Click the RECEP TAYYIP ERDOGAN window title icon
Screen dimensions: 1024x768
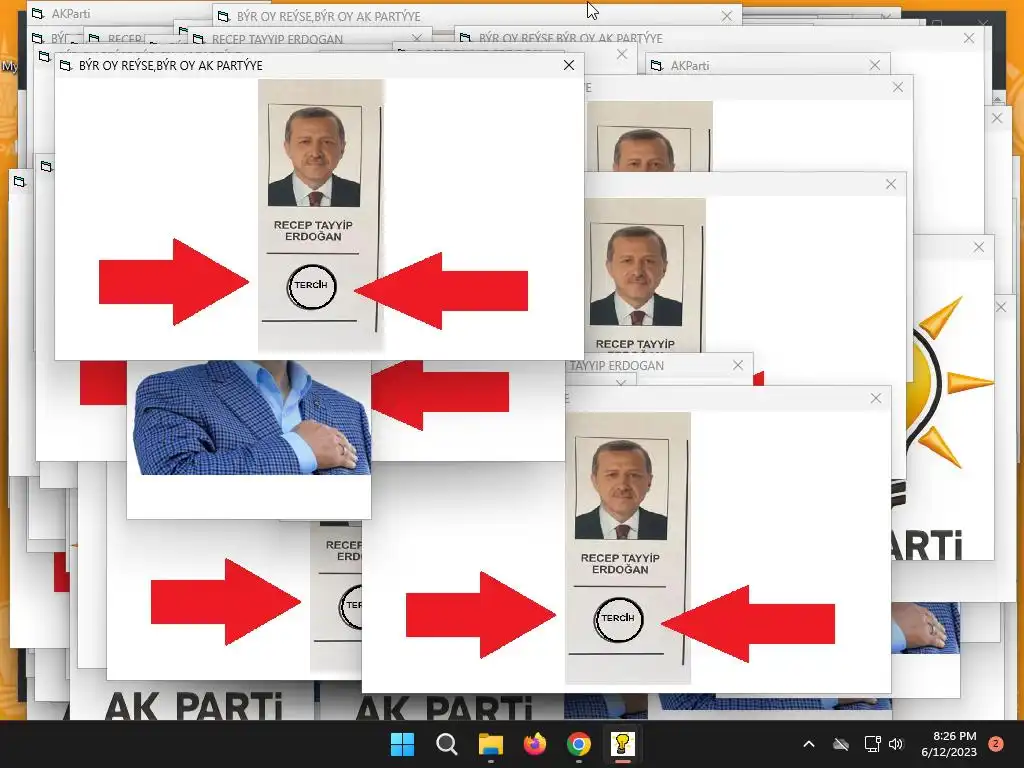(199, 39)
